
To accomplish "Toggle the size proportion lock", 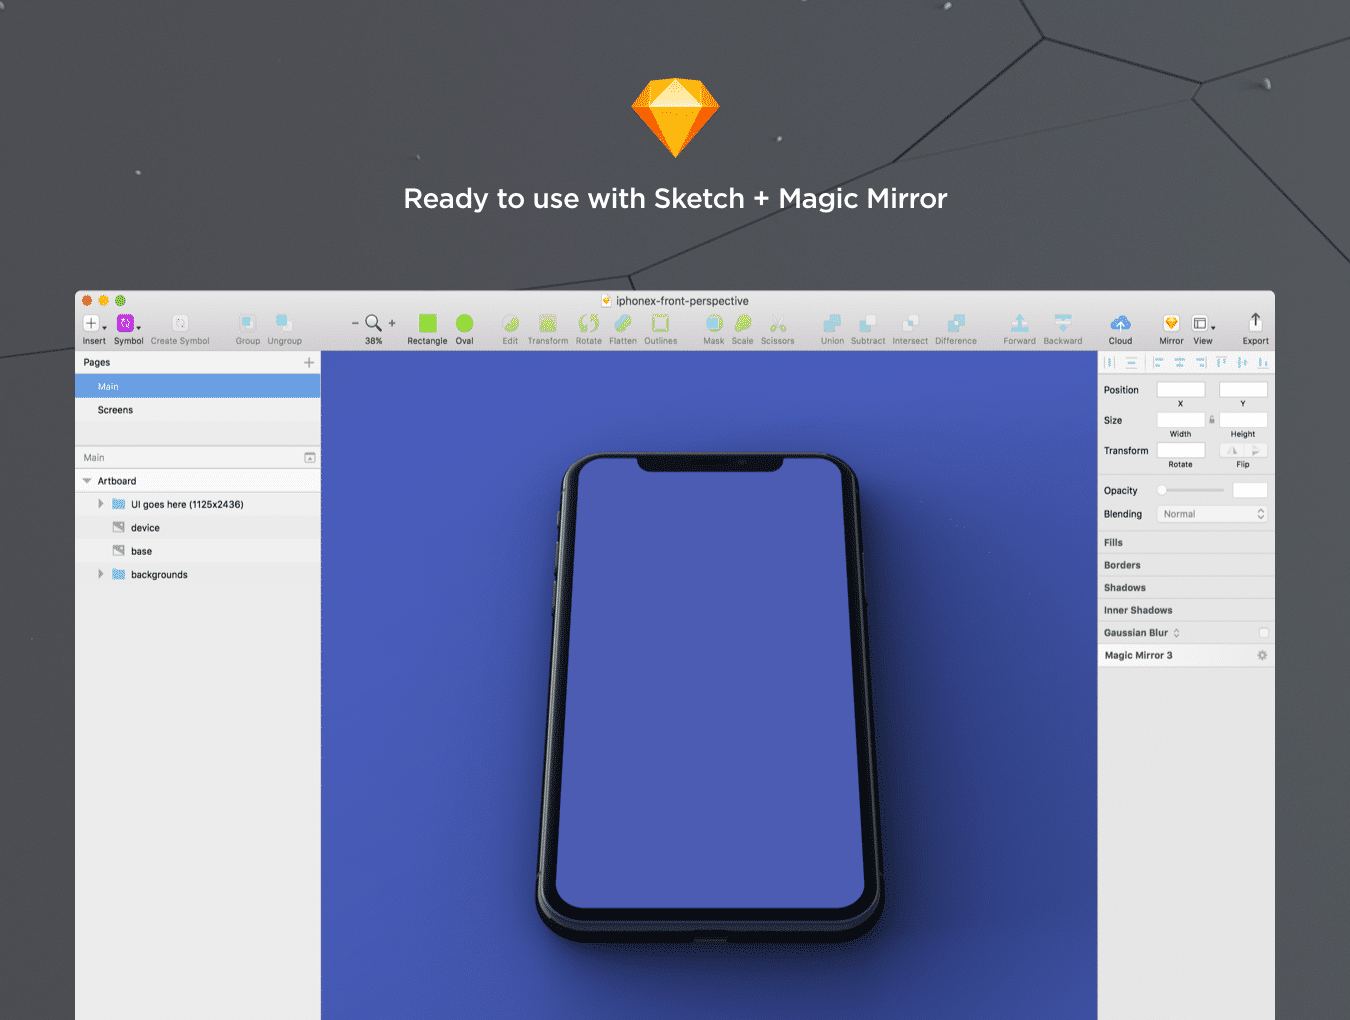I will 1212,420.
